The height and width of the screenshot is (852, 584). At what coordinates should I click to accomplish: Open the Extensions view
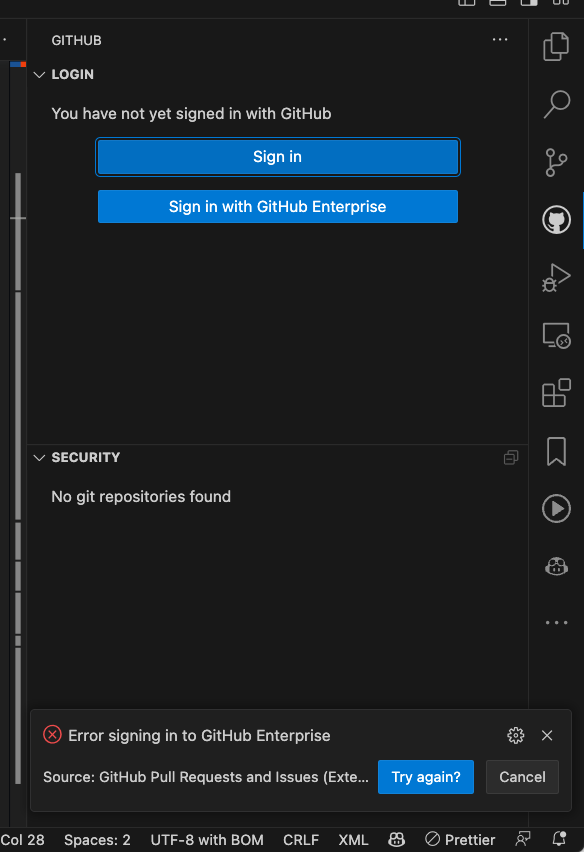[x=556, y=392]
